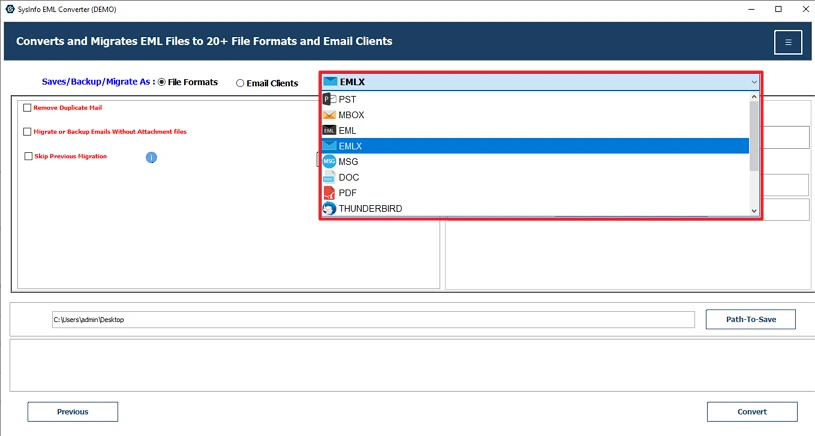The width and height of the screenshot is (815, 436).
Task: Click the Convert button
Action: click(752, 412)
